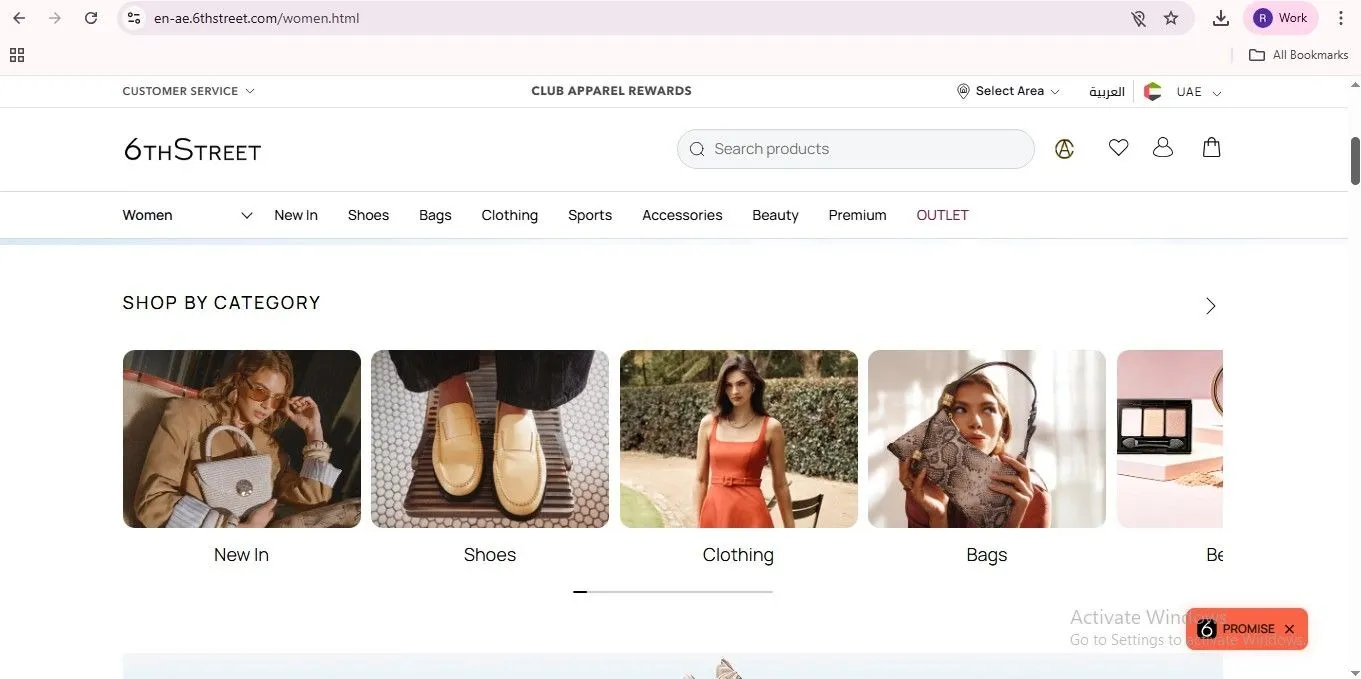The width and height of the screenshot is (1361, 679).
Task: Open Accessories menu item
Action: 682,215
